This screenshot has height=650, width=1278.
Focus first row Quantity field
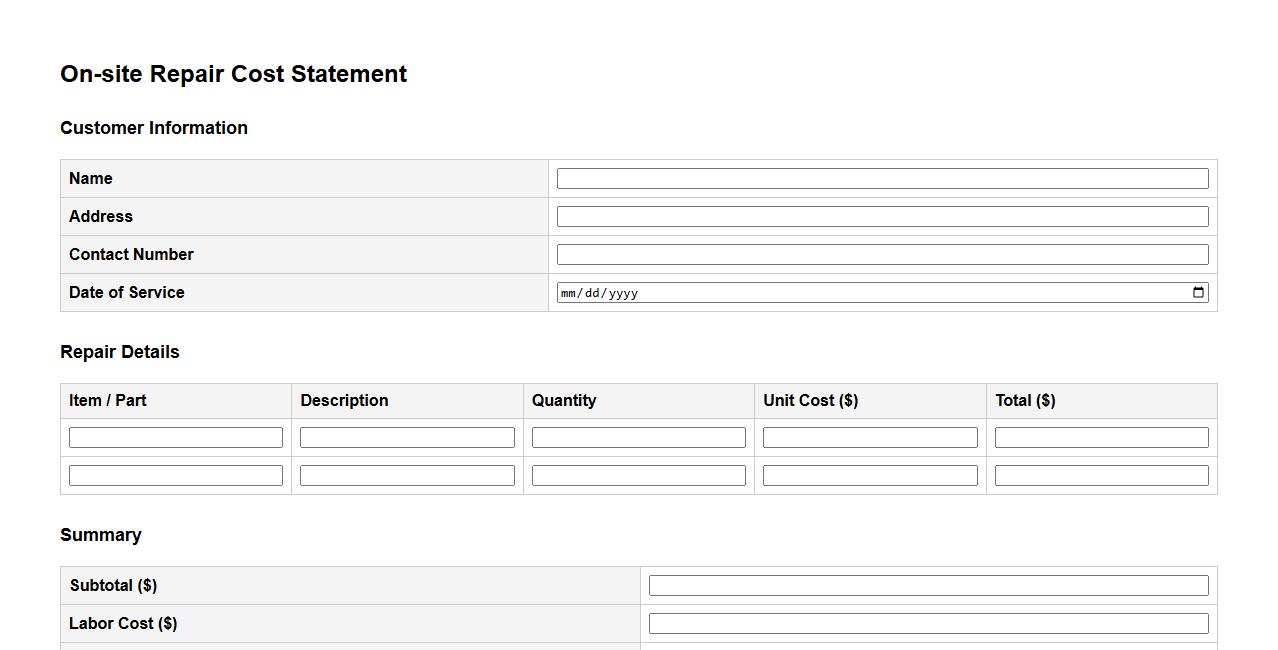638,438
